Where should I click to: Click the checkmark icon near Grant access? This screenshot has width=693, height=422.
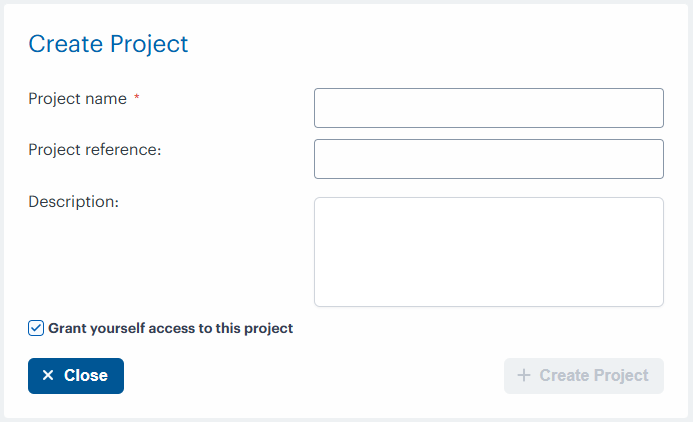[36, 328]
